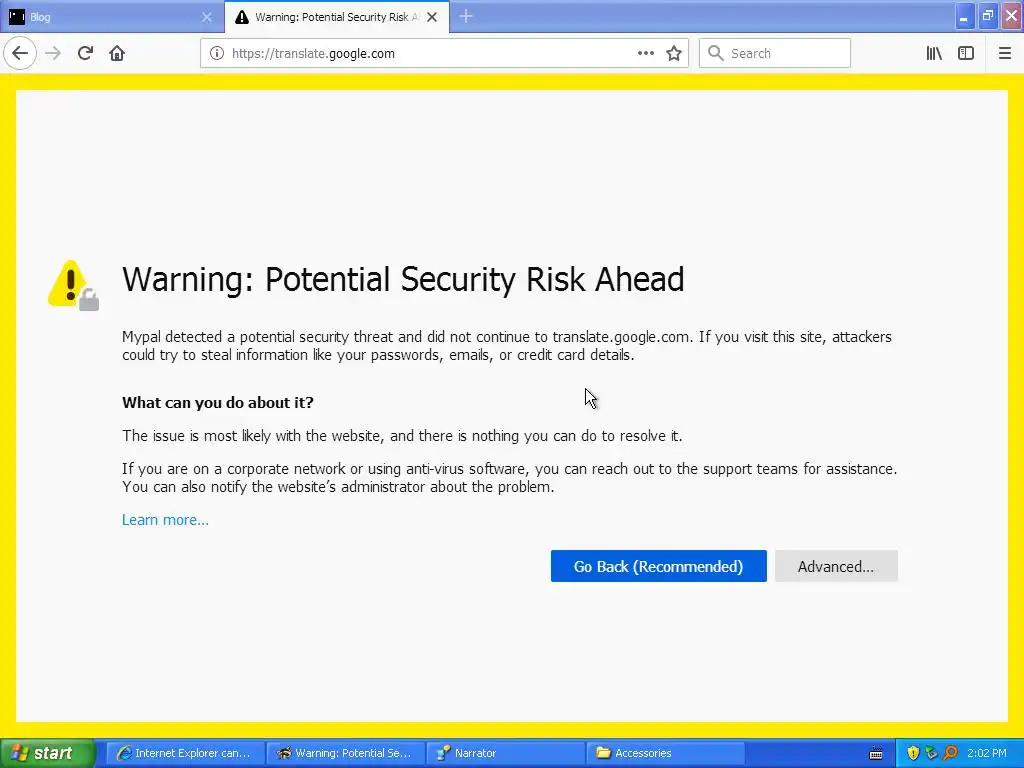
Task: Close the Warning security risk tab
Action: pos(432,17)
